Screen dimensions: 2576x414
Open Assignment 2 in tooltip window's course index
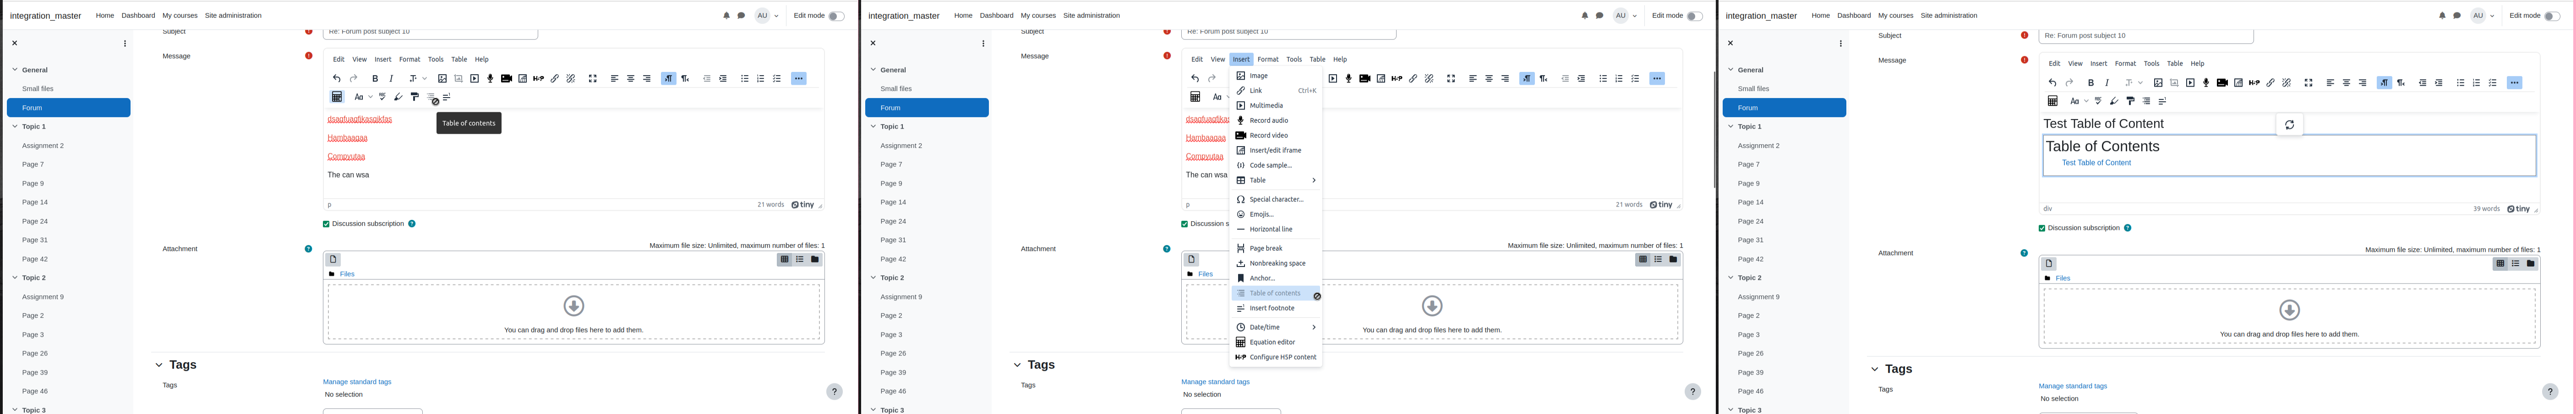(43, 146)
